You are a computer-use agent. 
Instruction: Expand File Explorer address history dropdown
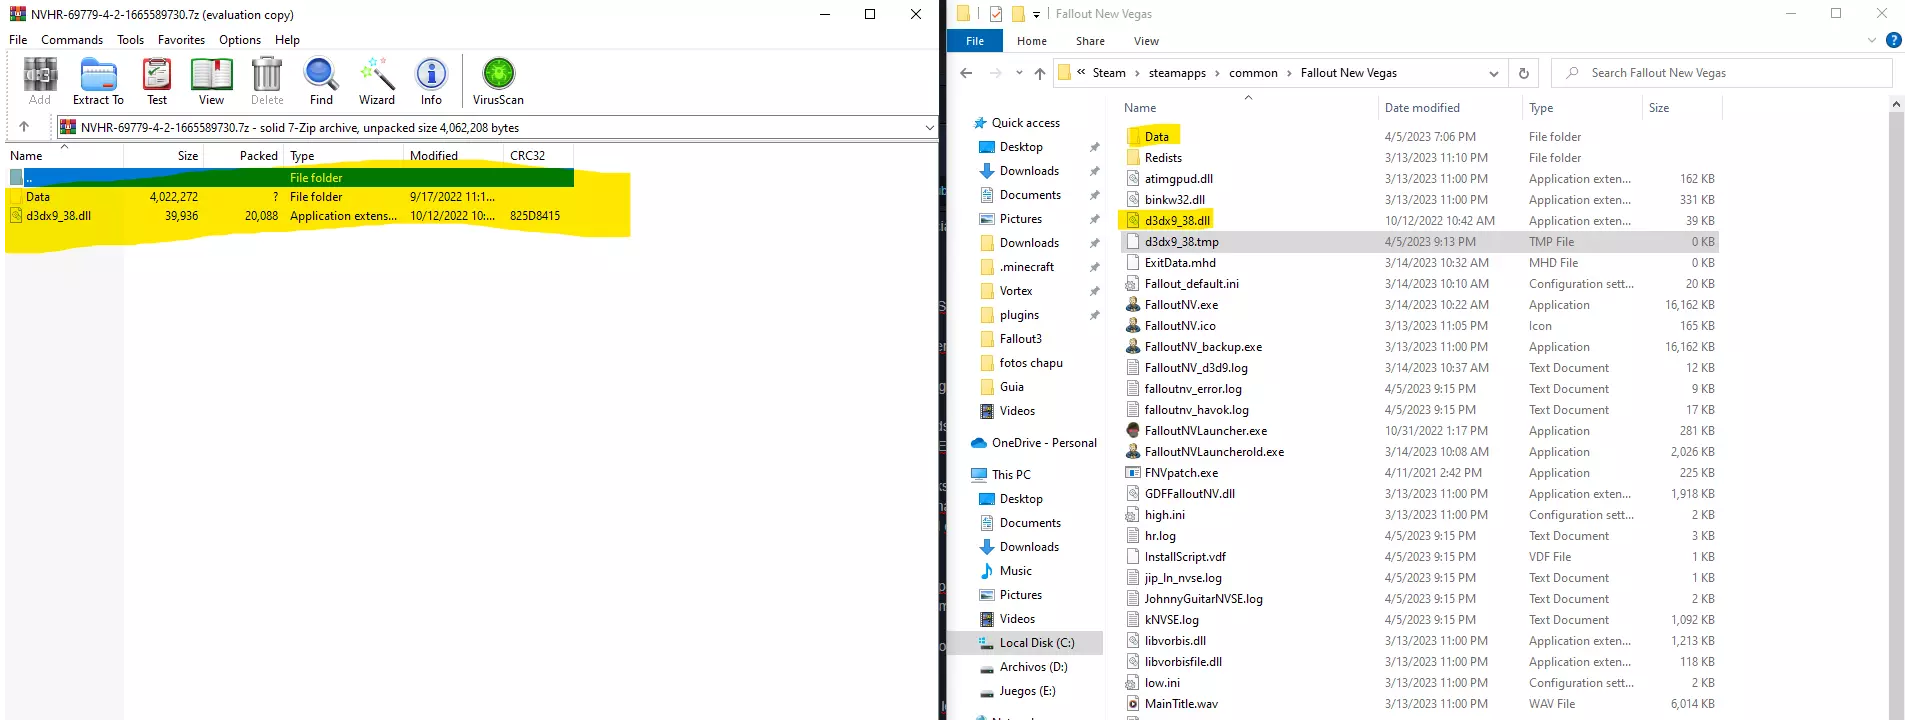(1493, 73)
